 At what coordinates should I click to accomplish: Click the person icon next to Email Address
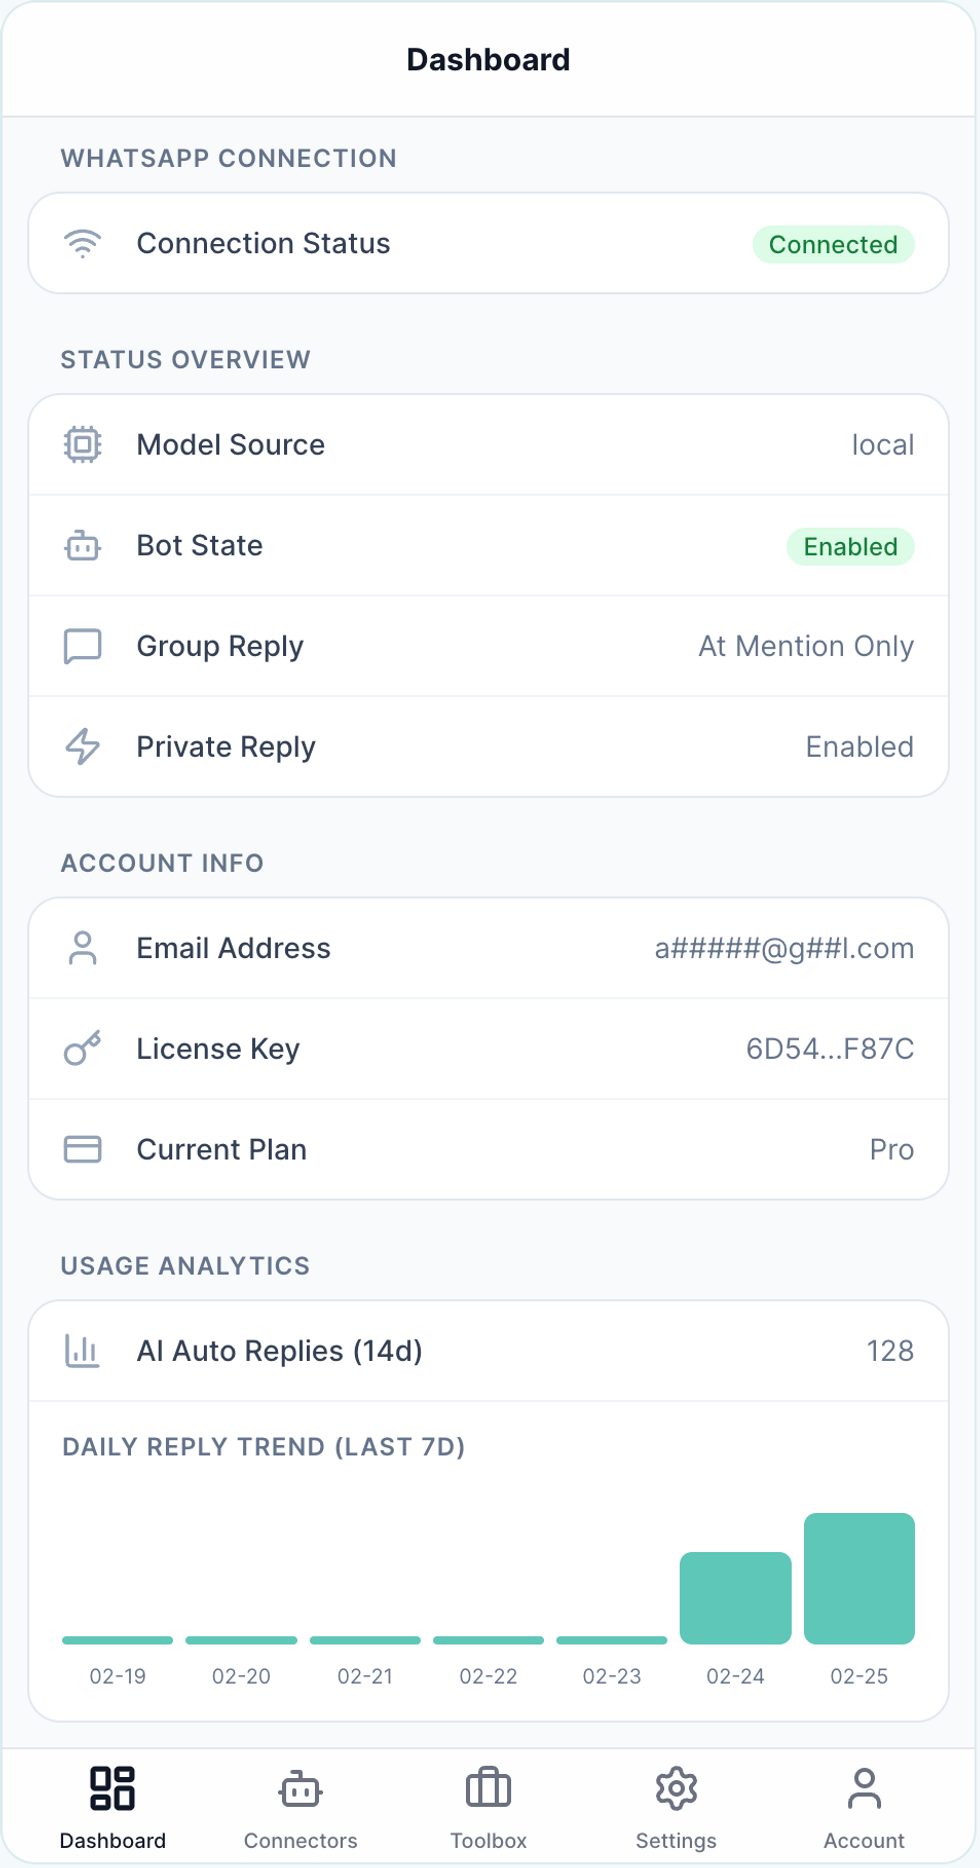point(84,948)
